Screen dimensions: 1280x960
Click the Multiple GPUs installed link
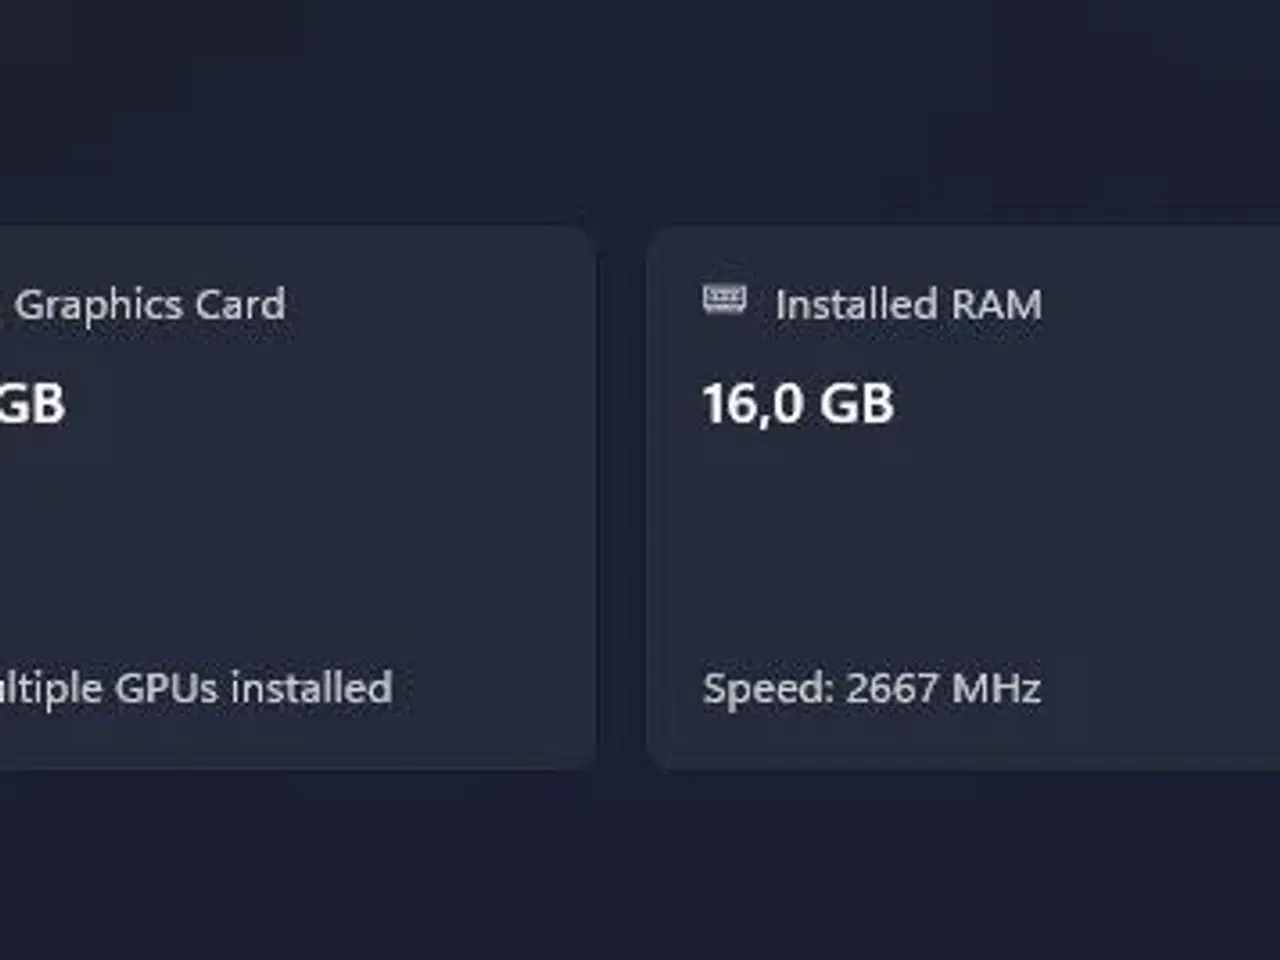tap(197, 687)
